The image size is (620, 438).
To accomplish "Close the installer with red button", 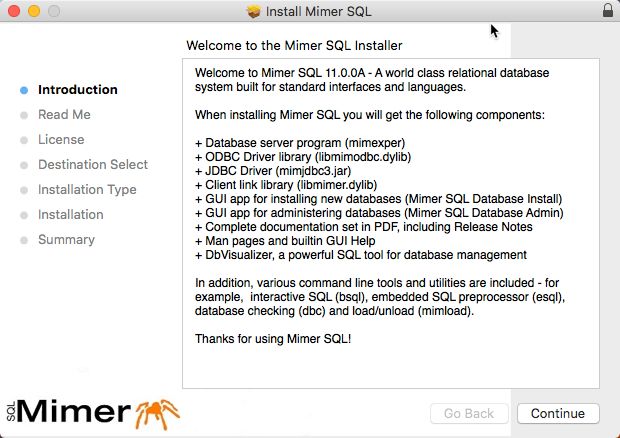I will pos(14,11).
